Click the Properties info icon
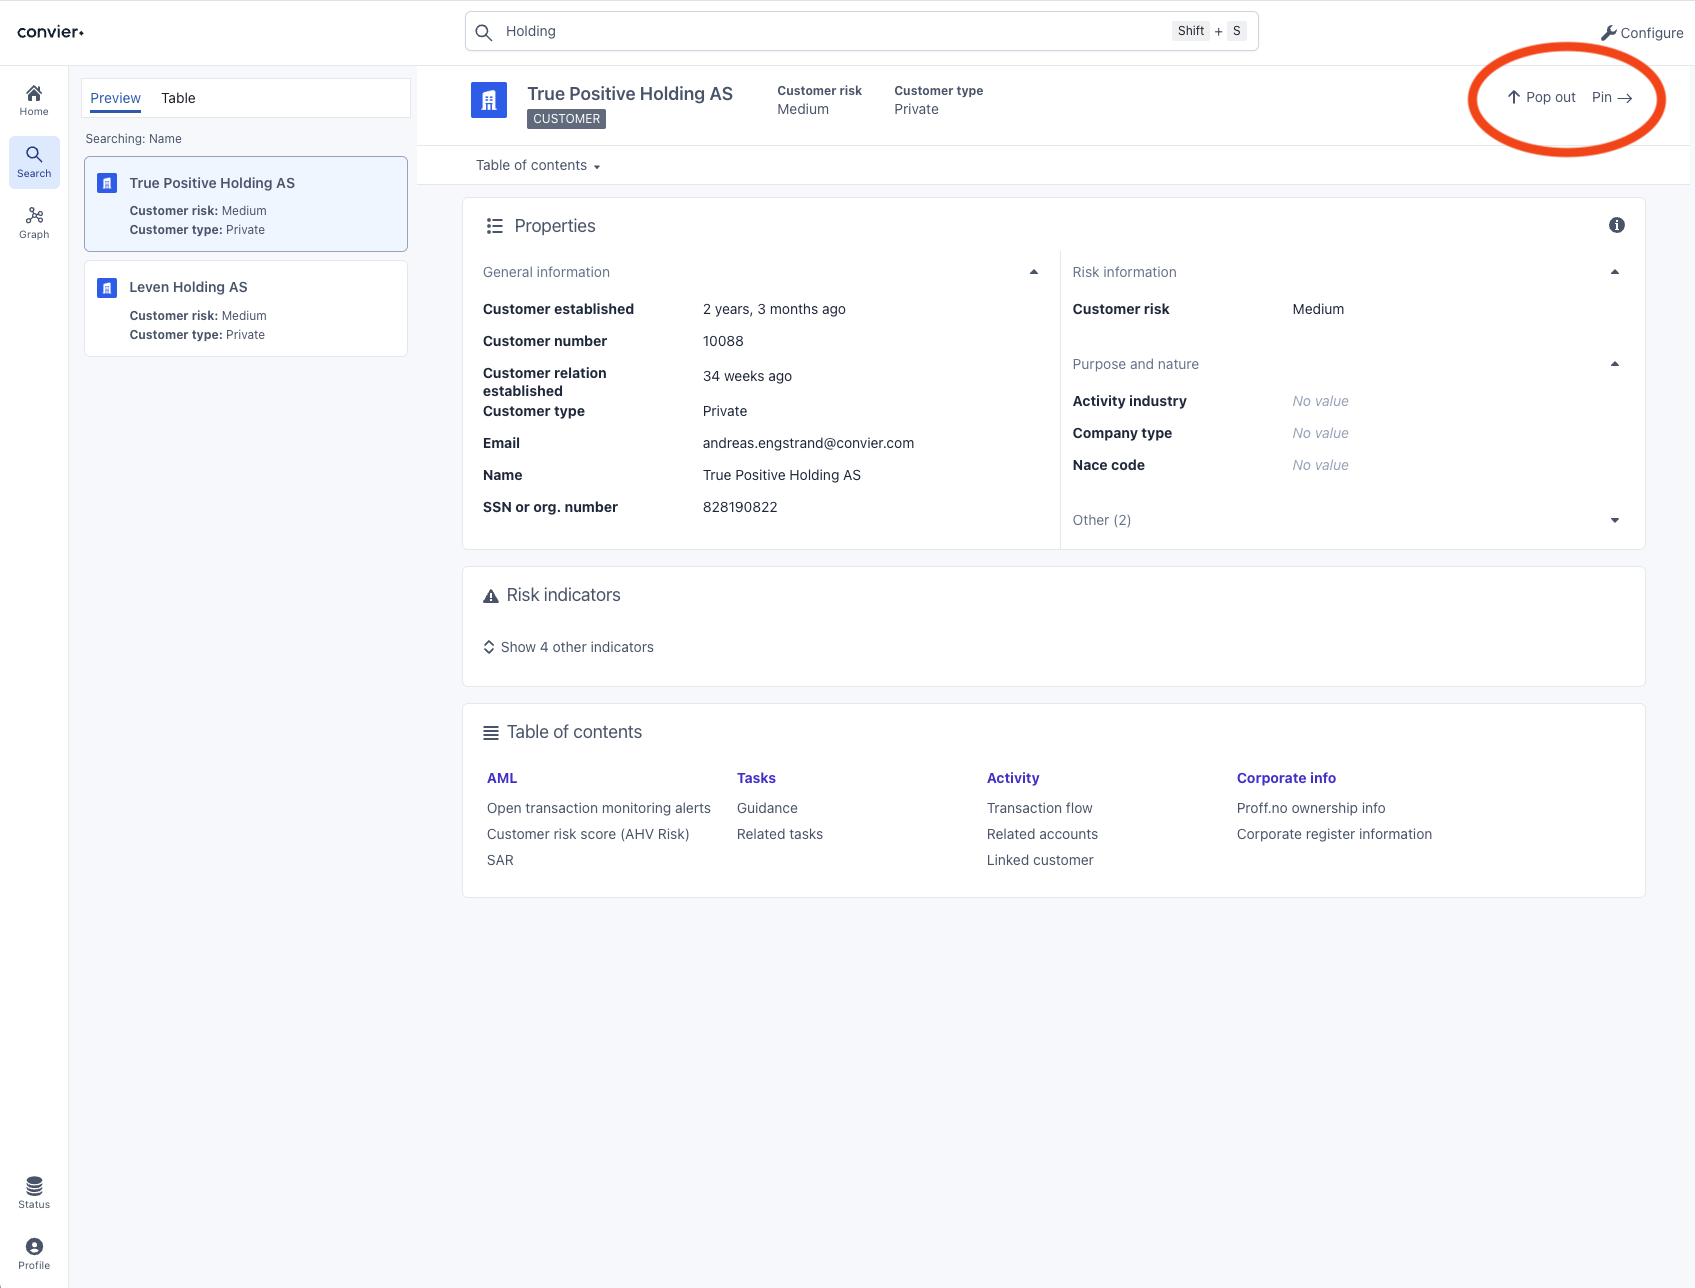This screenshot has height=1288, width=1695. pyautogui.click(x=1617, y=225)
